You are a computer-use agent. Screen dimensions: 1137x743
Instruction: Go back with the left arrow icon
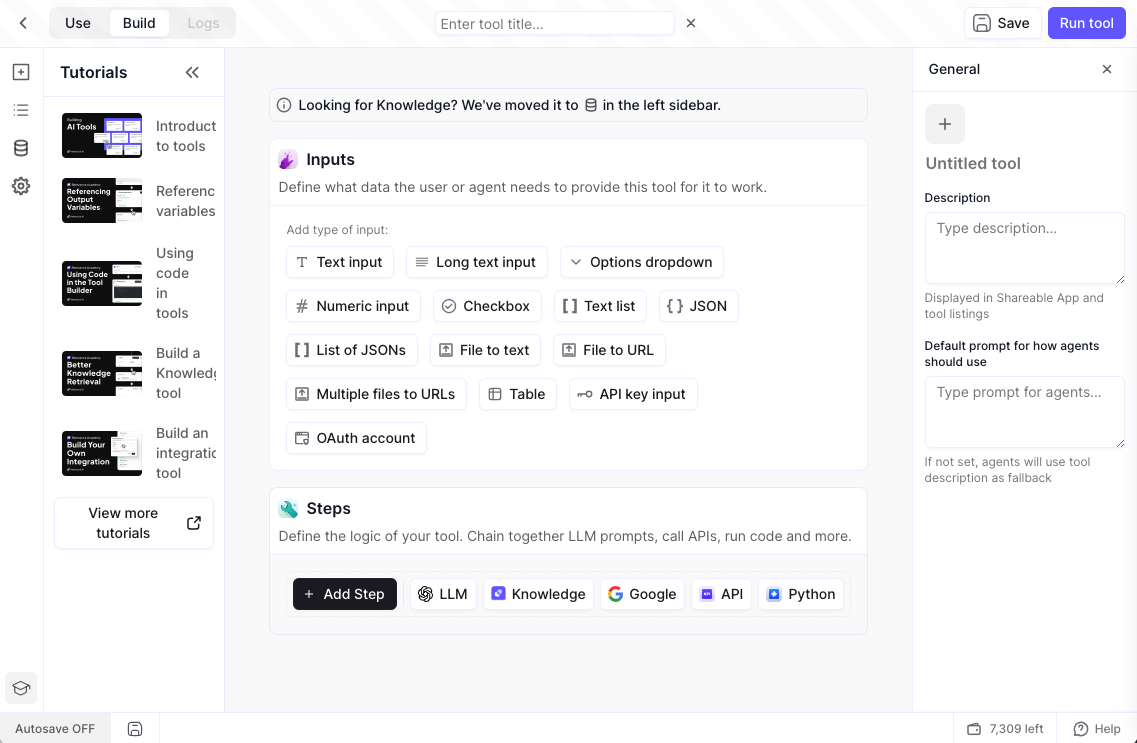(24, 23)
